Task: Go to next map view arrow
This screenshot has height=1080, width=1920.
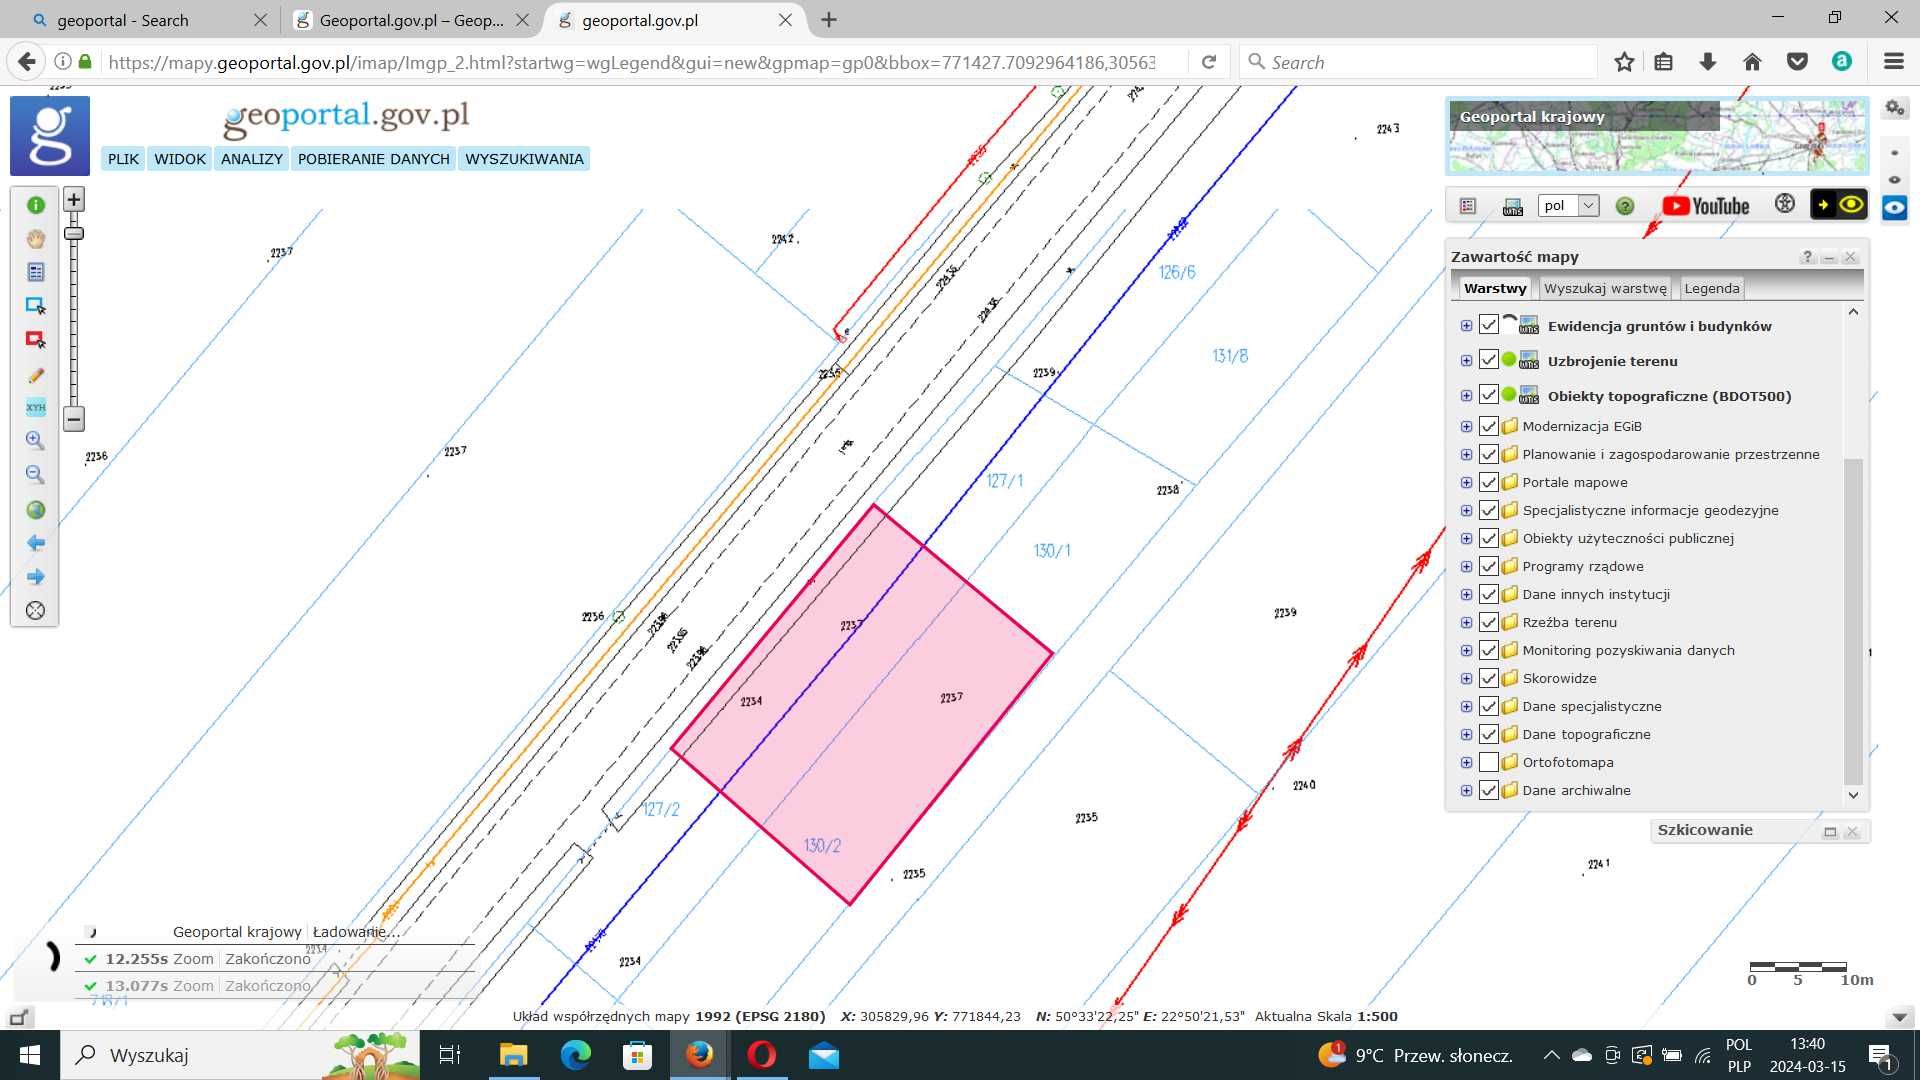Action: pyautogui.click(x=36, y=577)
